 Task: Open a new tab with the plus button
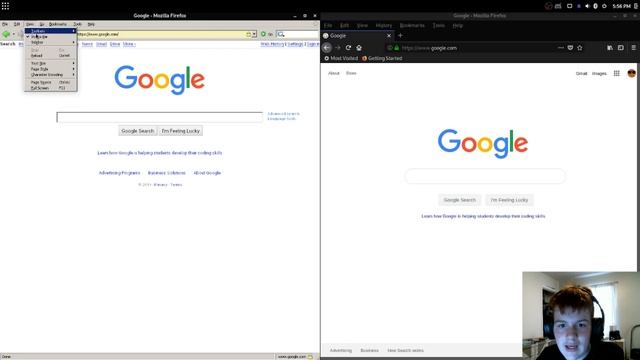coord(400,36)
